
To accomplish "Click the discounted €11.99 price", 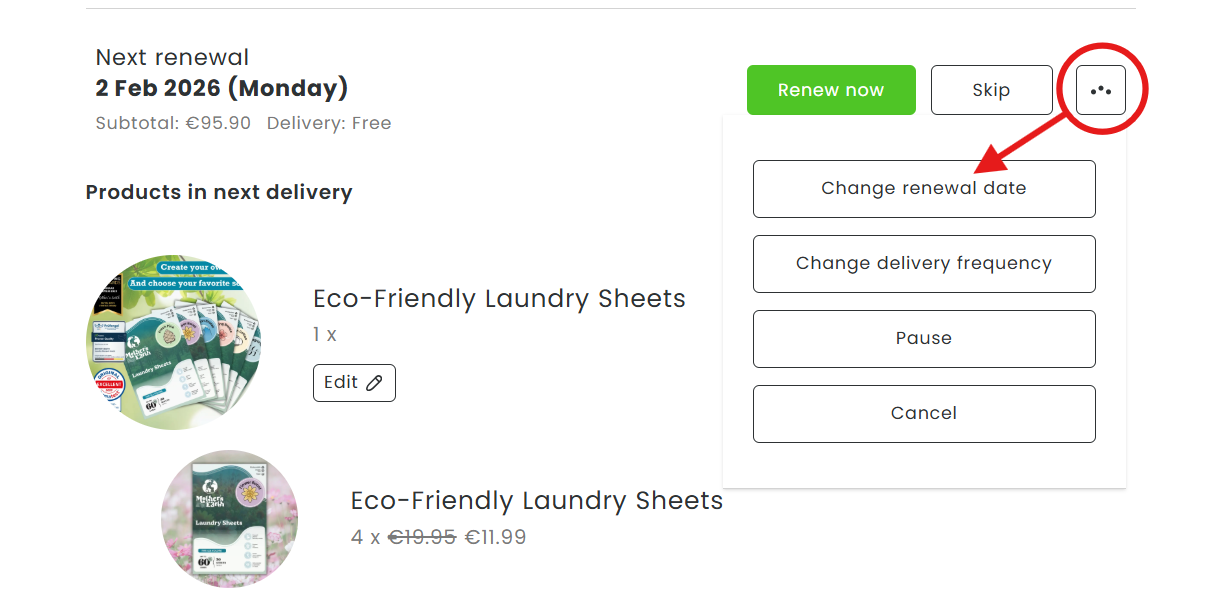I will 495,538.
